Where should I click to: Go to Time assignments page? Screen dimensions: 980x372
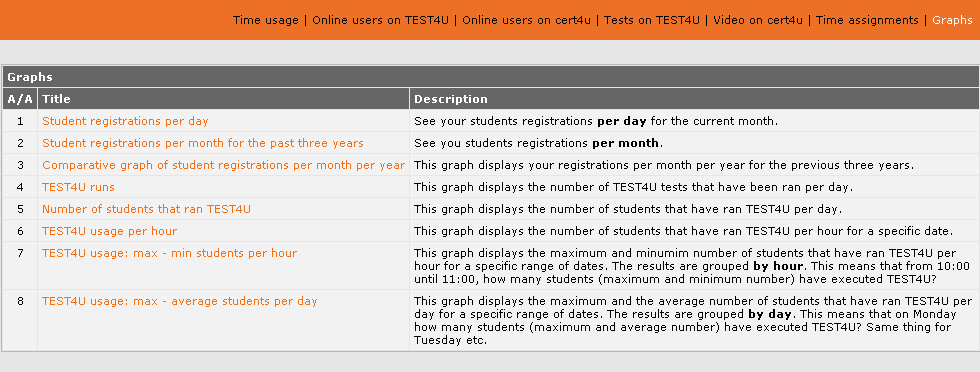[x=868, y=20]
